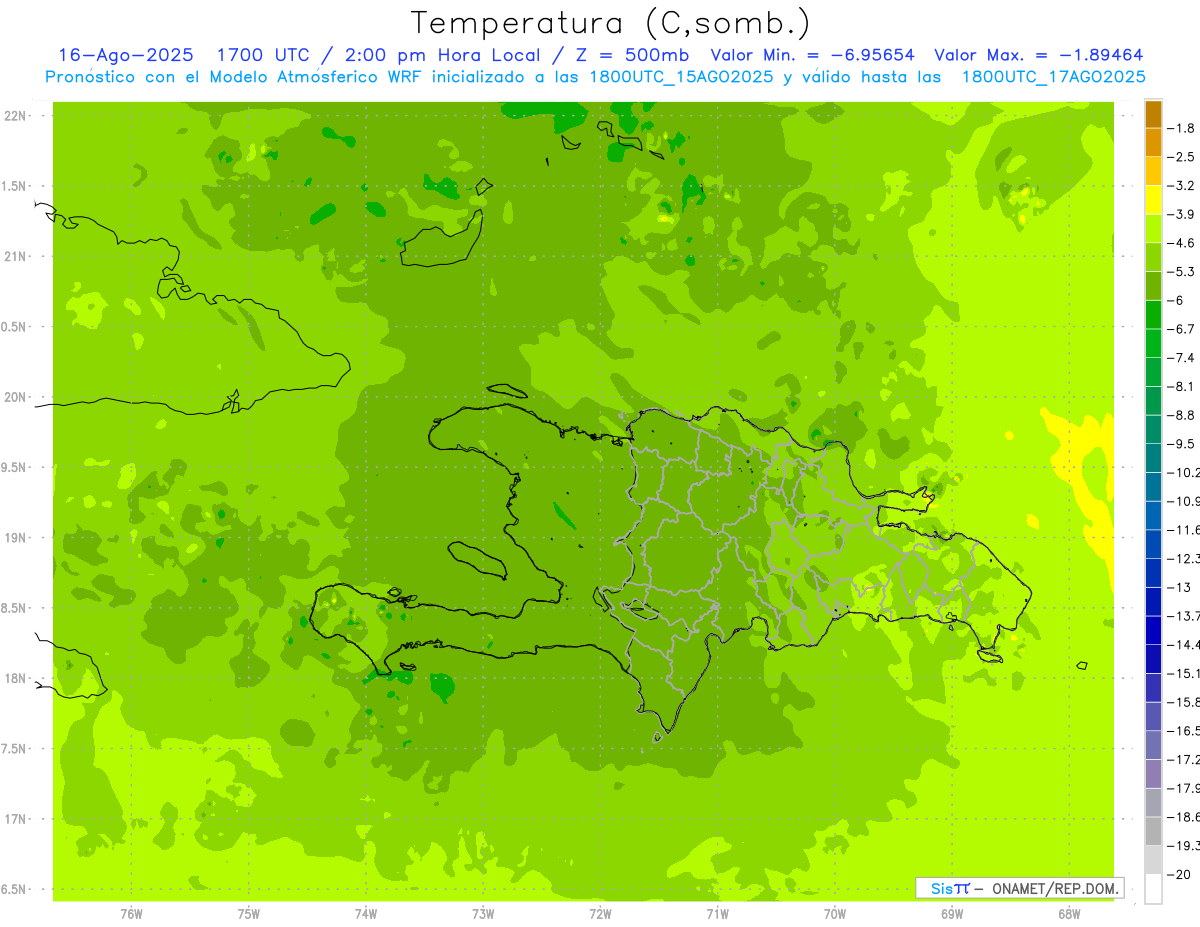This screenshot has width=1200, height=927.
Task: Click the '-2.5' color scale value
Action: coord(1183,157)
